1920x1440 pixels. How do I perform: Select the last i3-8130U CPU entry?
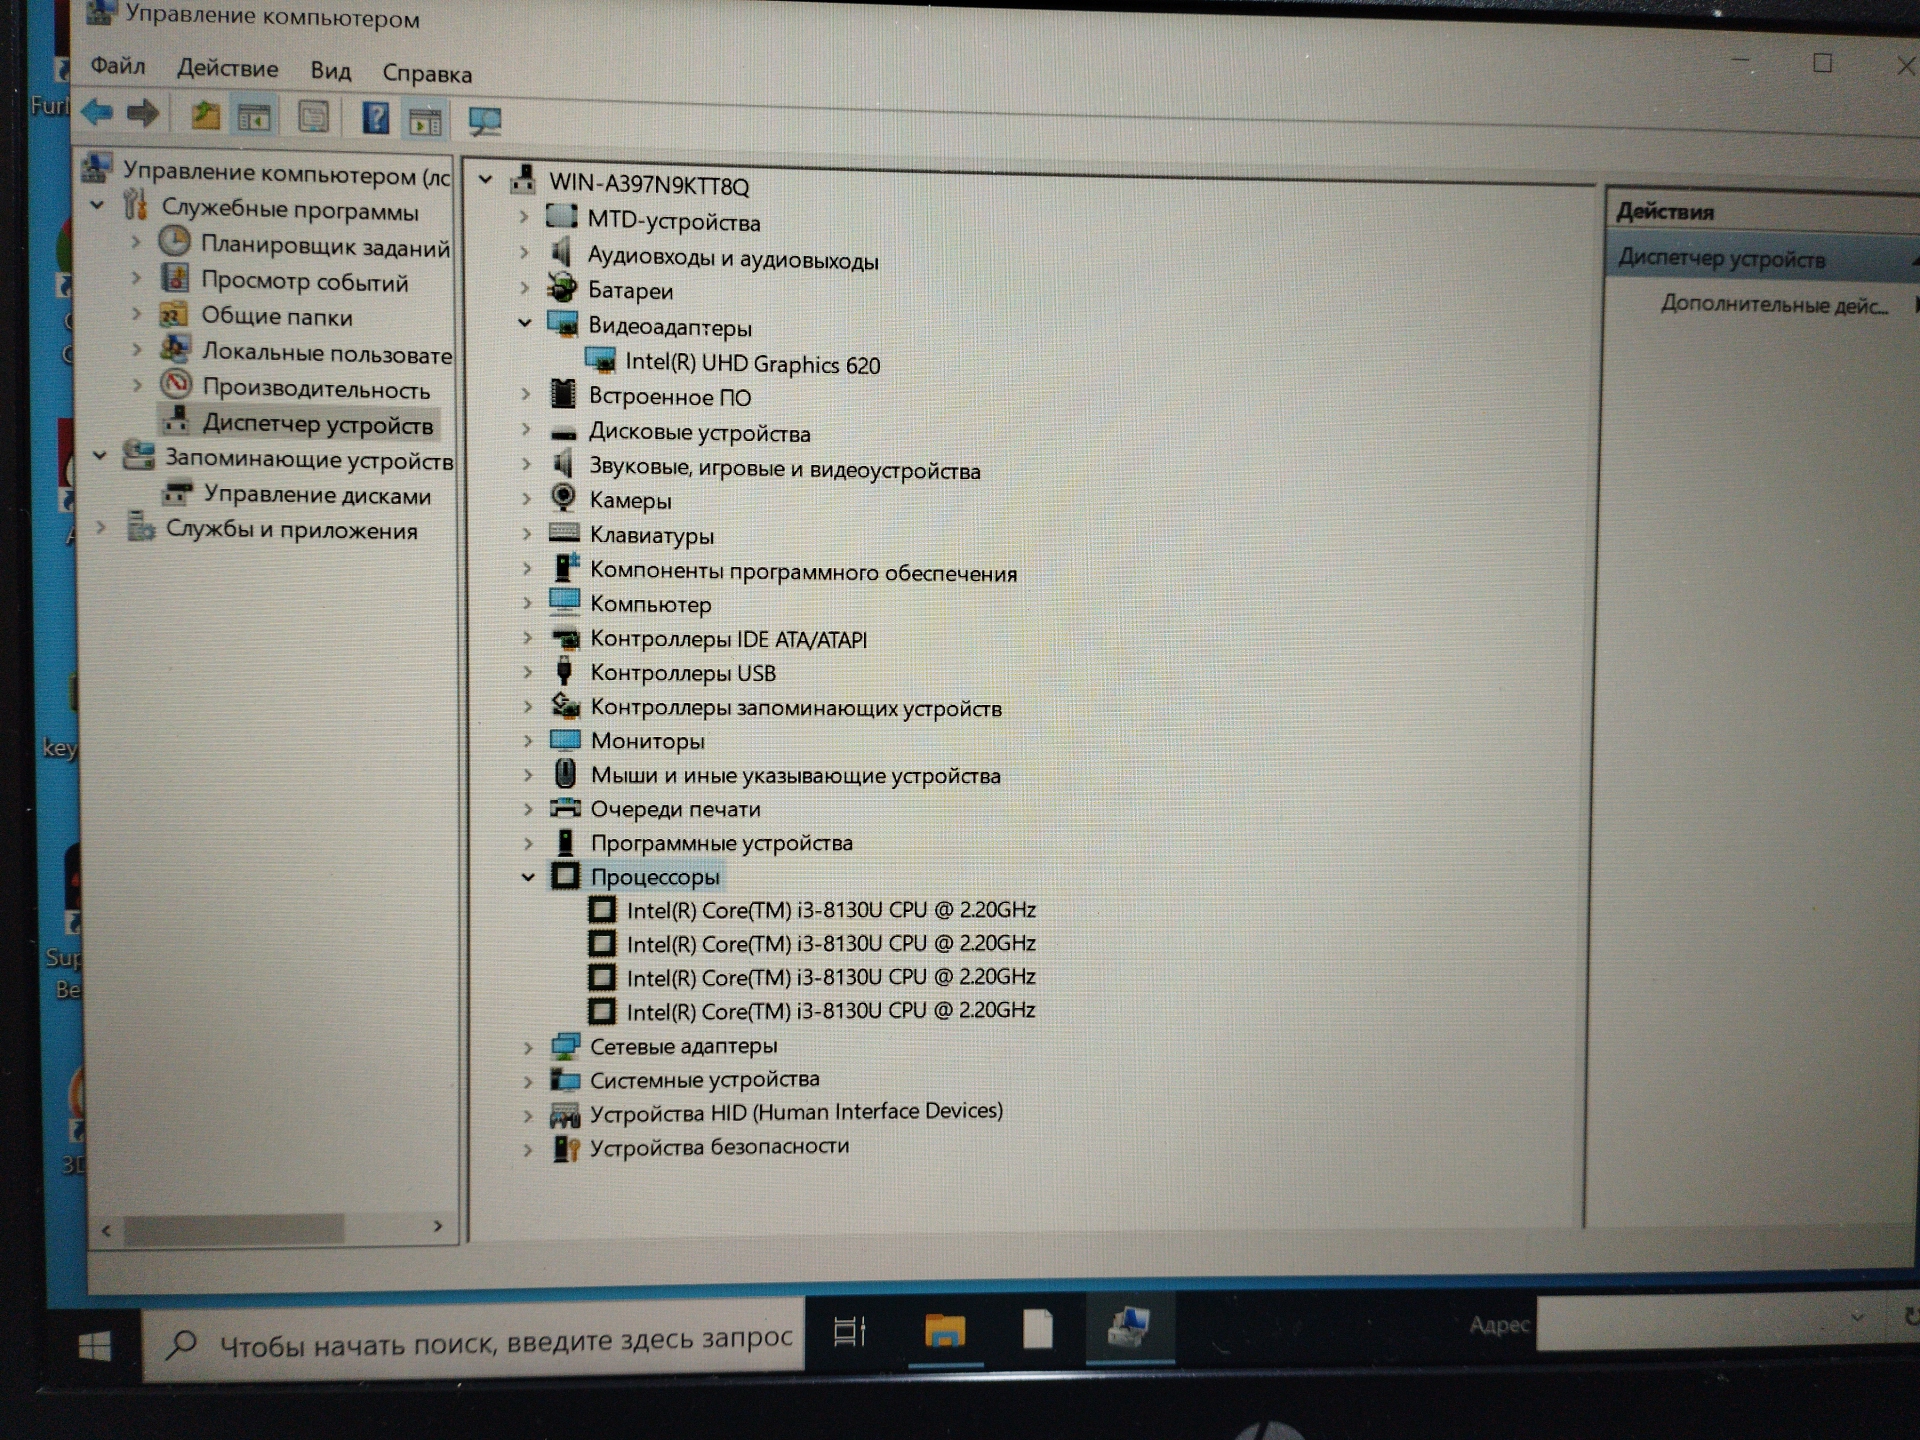(830, 1011)
